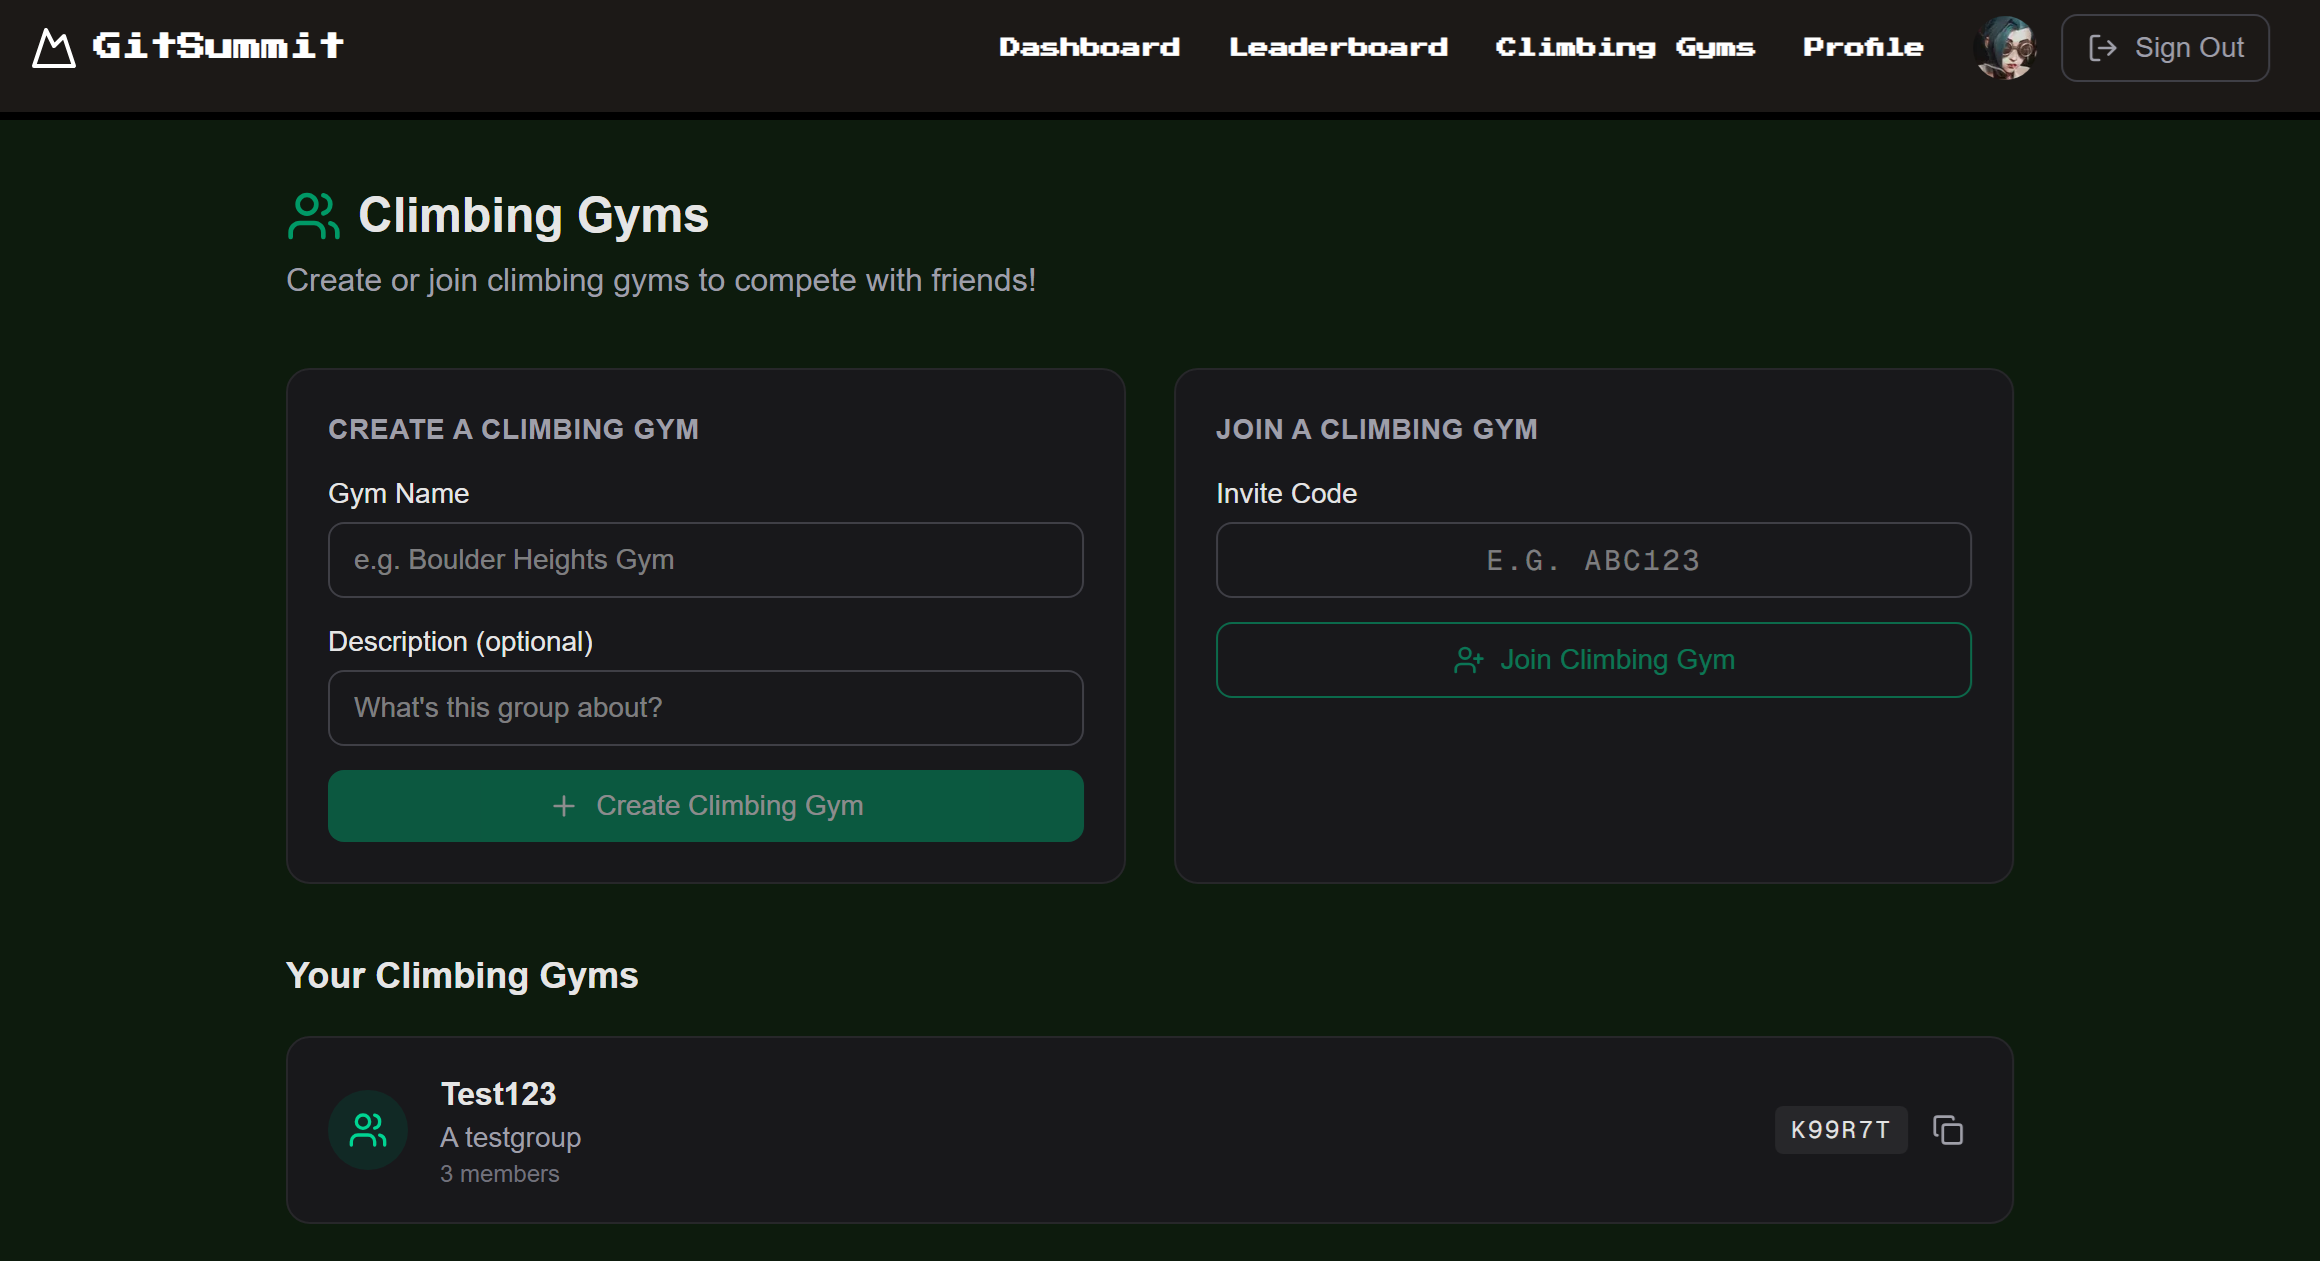This screenshot has width=2320, height=1261.
Task: Focus the Description optional input
Action: 705,708
